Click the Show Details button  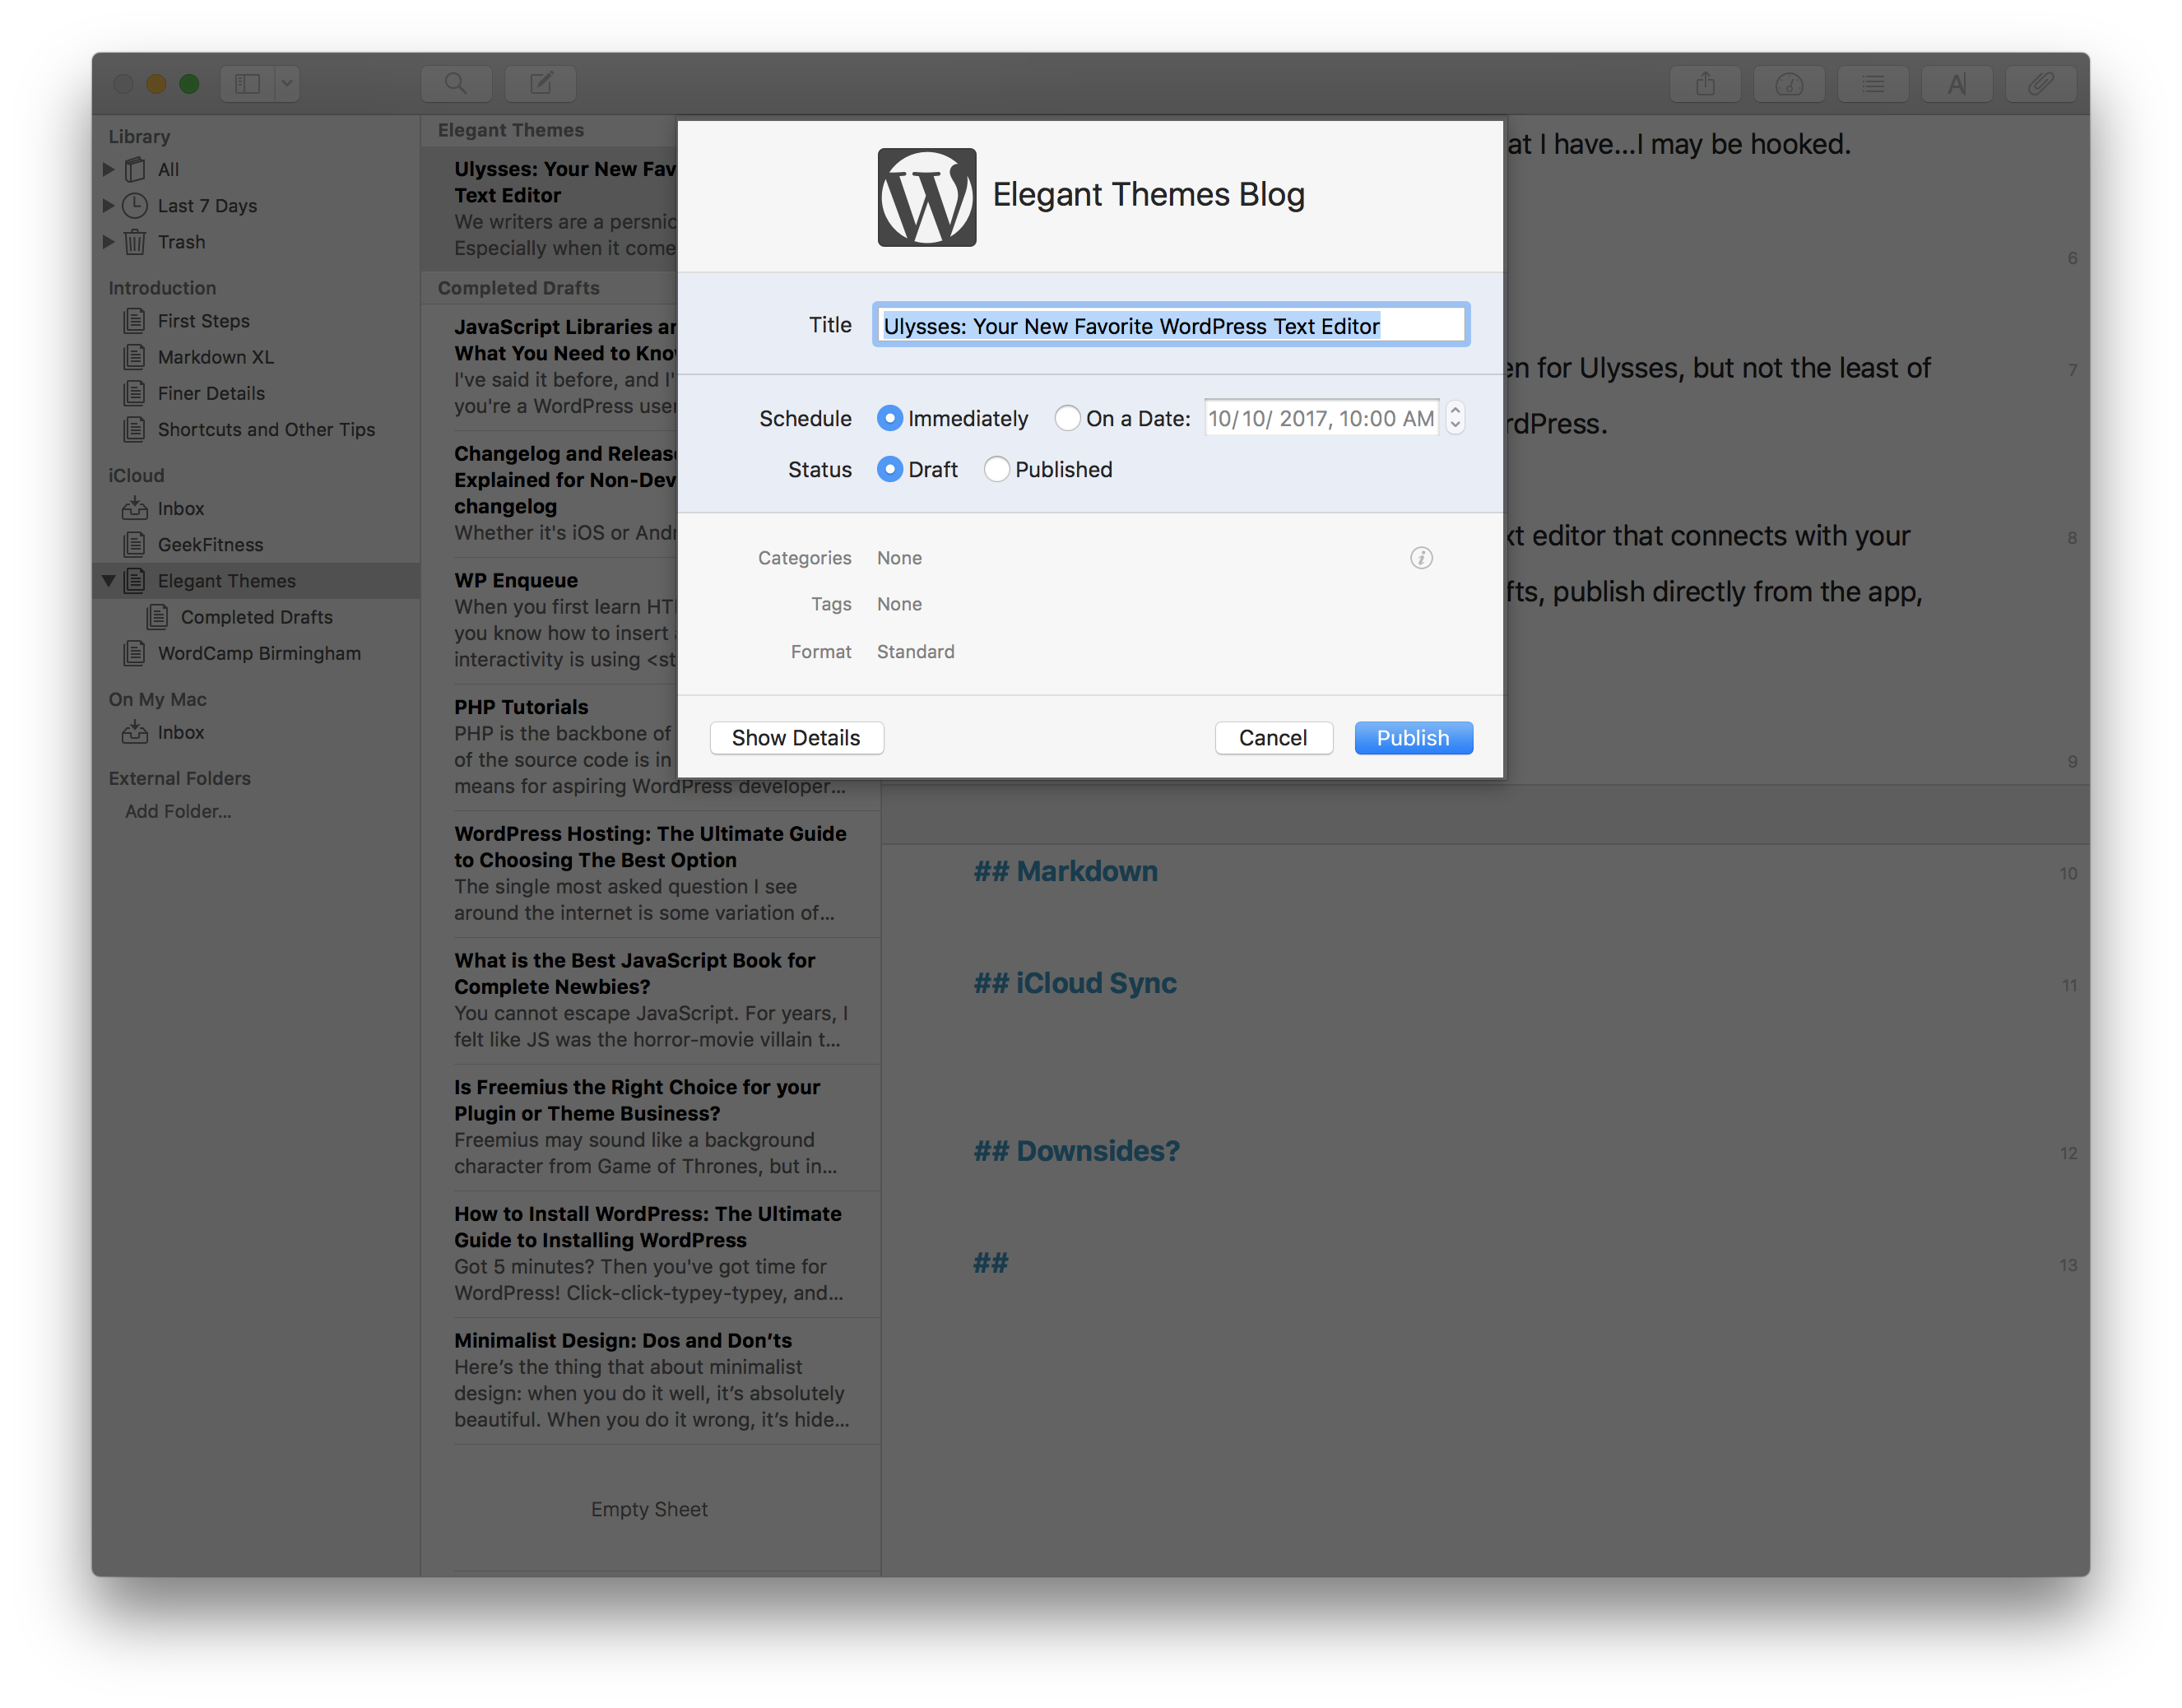795,738
